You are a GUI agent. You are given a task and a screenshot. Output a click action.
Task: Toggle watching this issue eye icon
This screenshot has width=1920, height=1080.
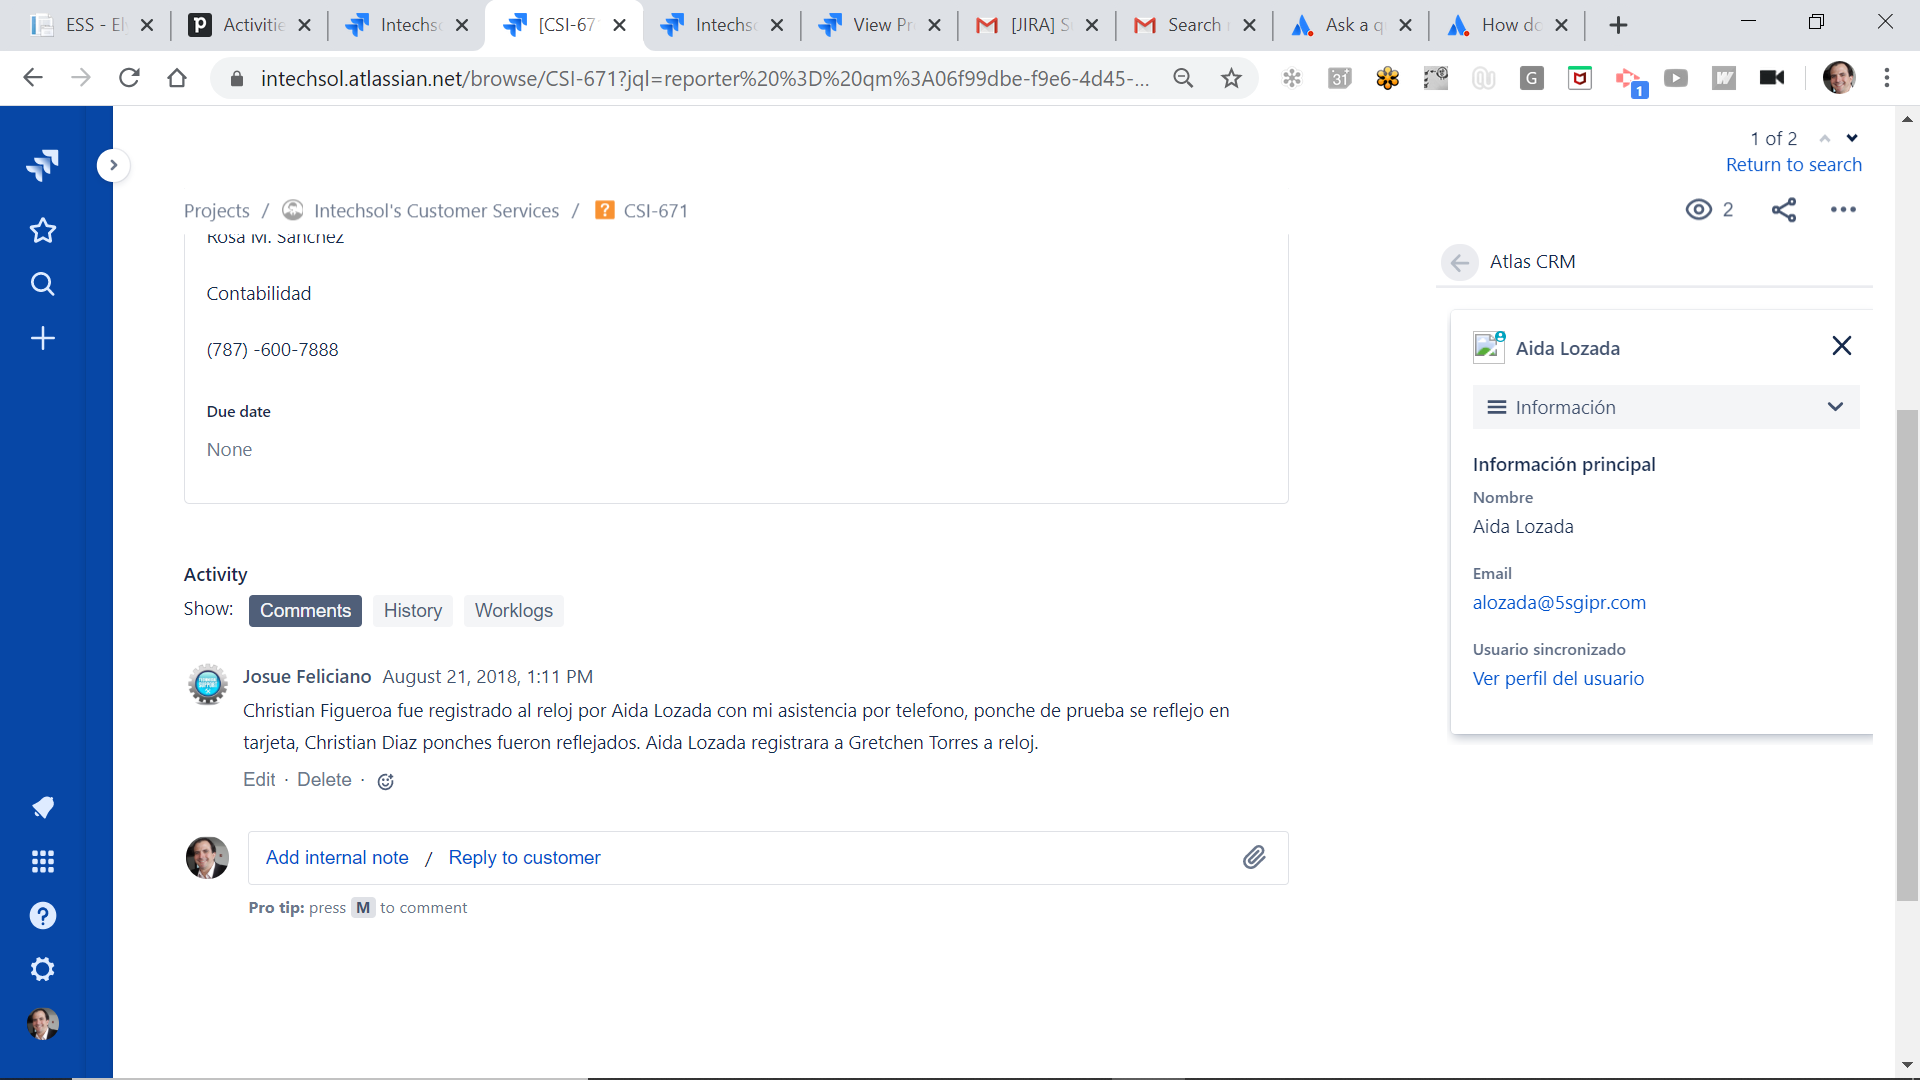pos(1698,210)
